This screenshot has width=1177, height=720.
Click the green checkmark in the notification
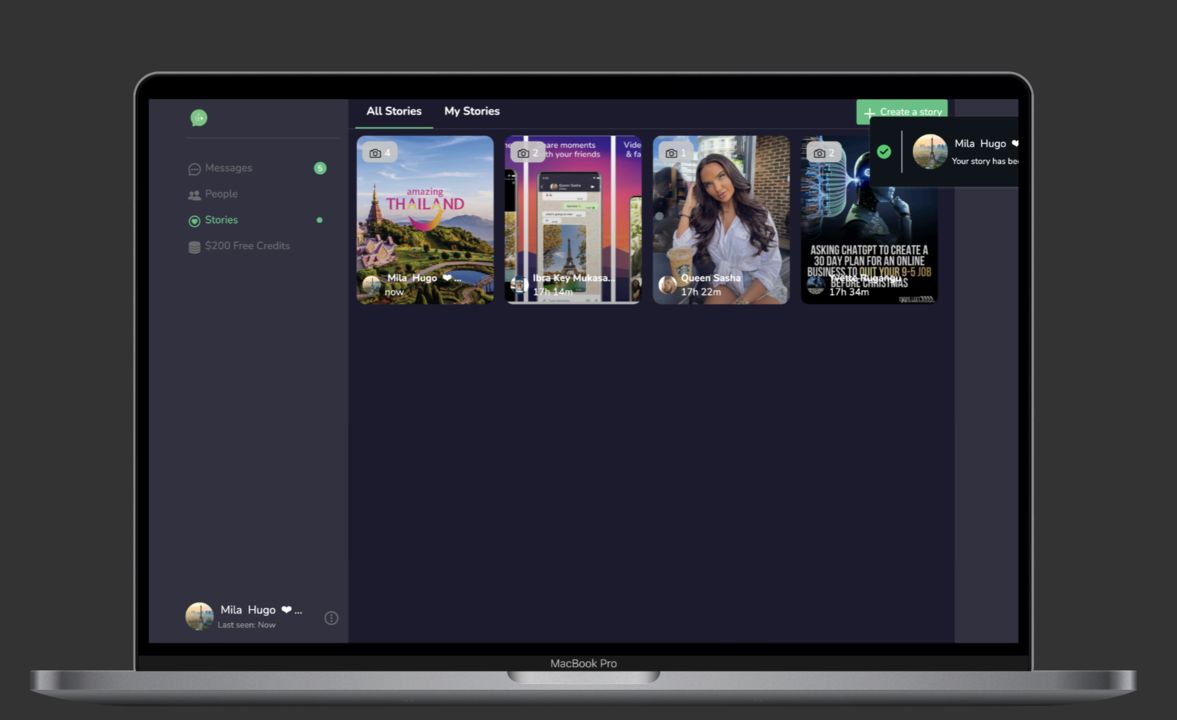pyautogui.click(x=884, y=152)
